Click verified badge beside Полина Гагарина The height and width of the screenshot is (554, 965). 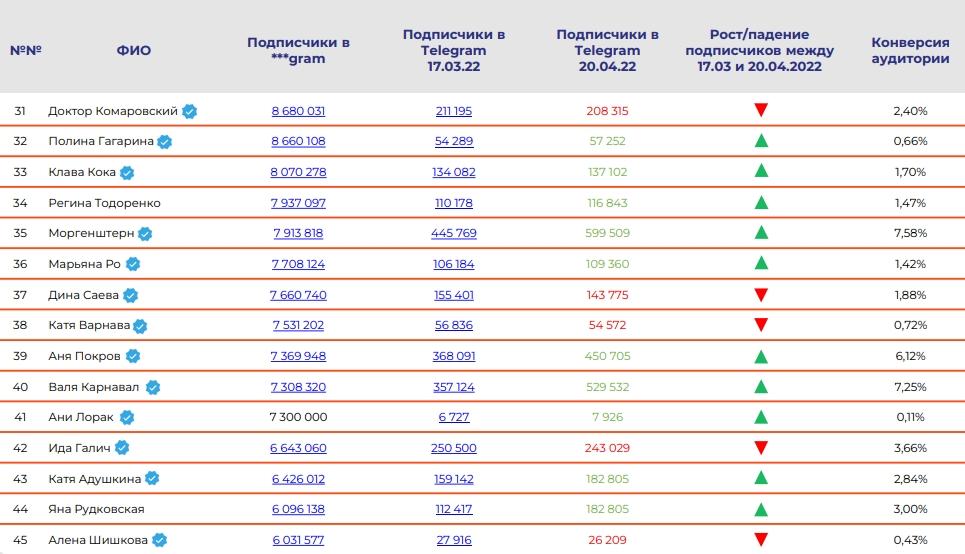(166, 142)
